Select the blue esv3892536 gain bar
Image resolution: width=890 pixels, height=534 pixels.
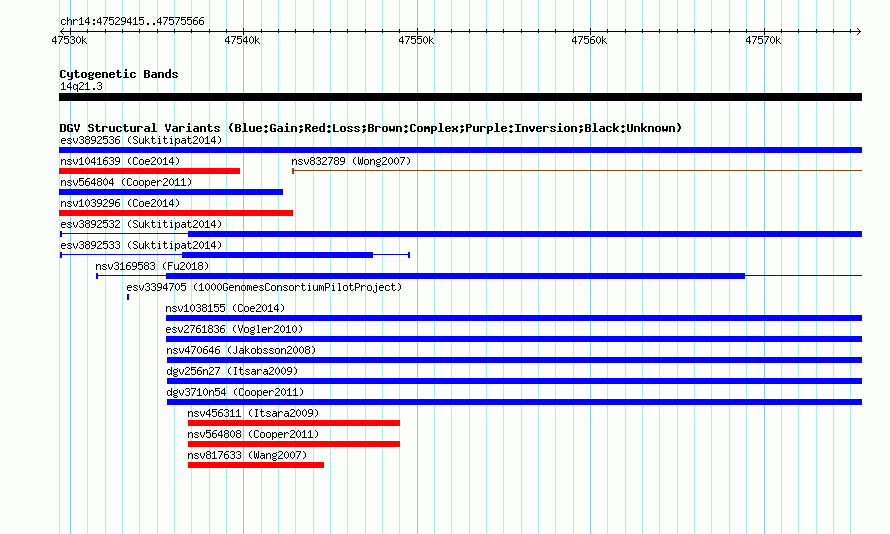(460, 150)
